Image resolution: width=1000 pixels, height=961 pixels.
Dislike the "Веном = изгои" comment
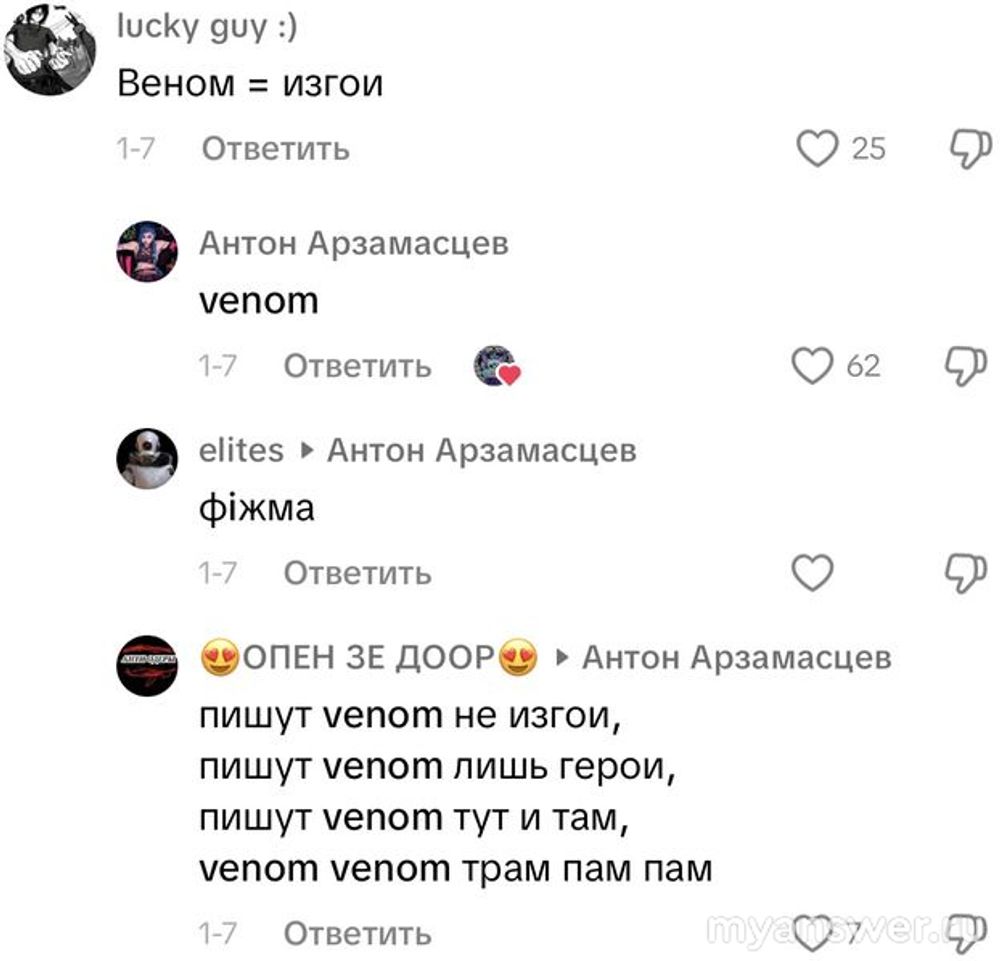971,149
